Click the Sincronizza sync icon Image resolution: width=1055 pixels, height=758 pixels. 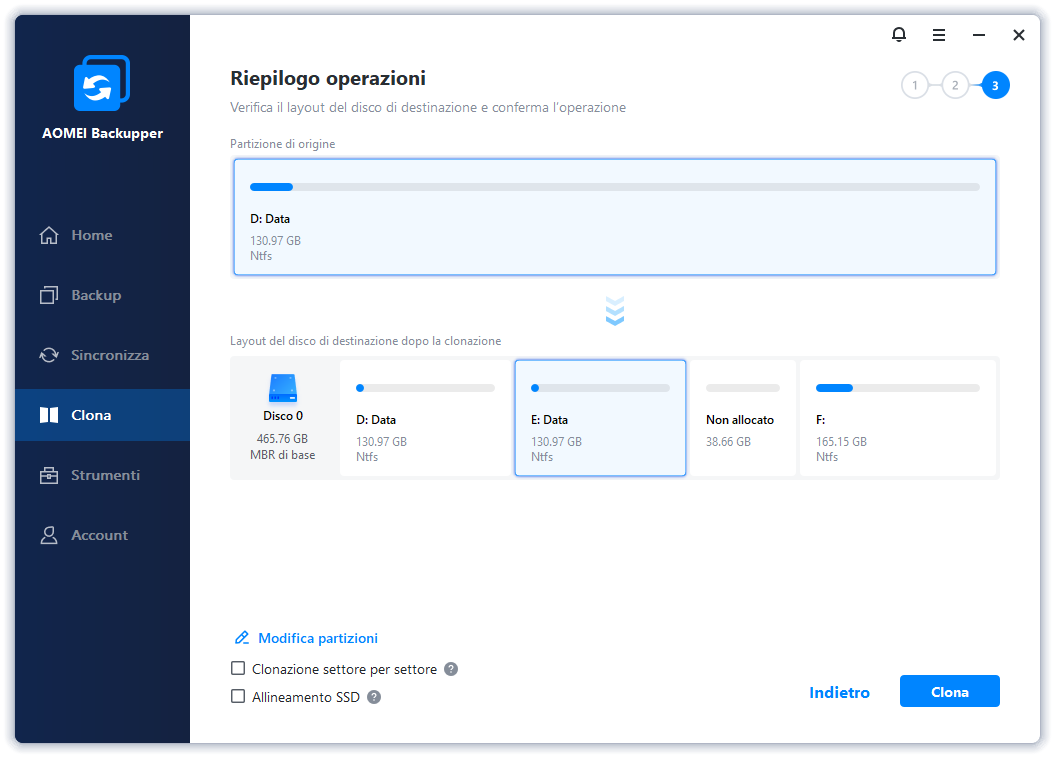click(x=48, y=355)
